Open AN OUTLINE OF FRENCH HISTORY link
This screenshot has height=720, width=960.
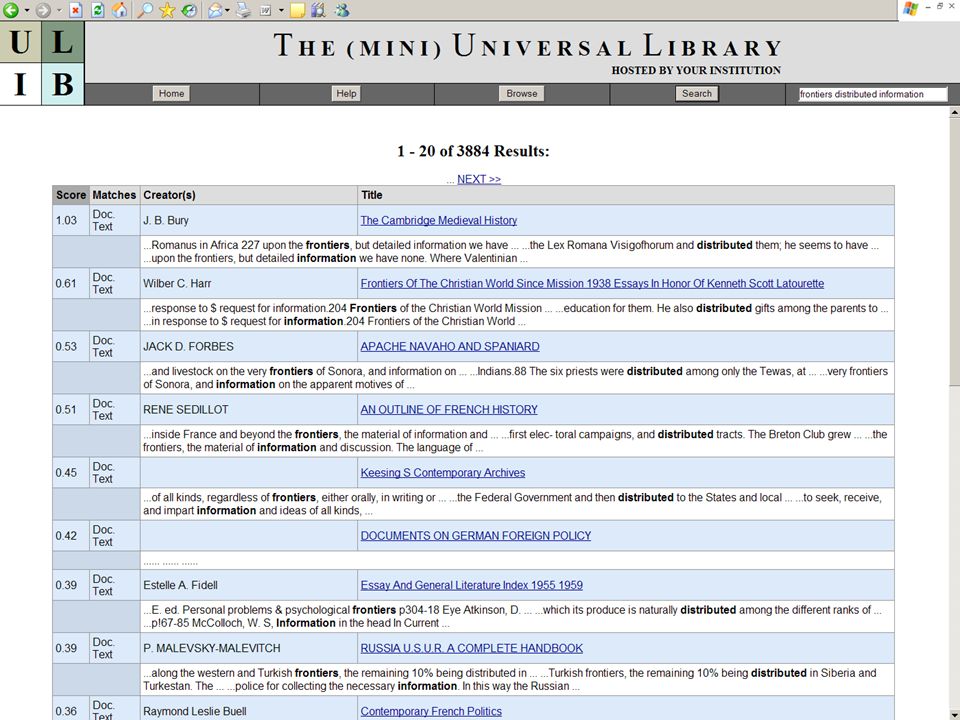[449, 410]
